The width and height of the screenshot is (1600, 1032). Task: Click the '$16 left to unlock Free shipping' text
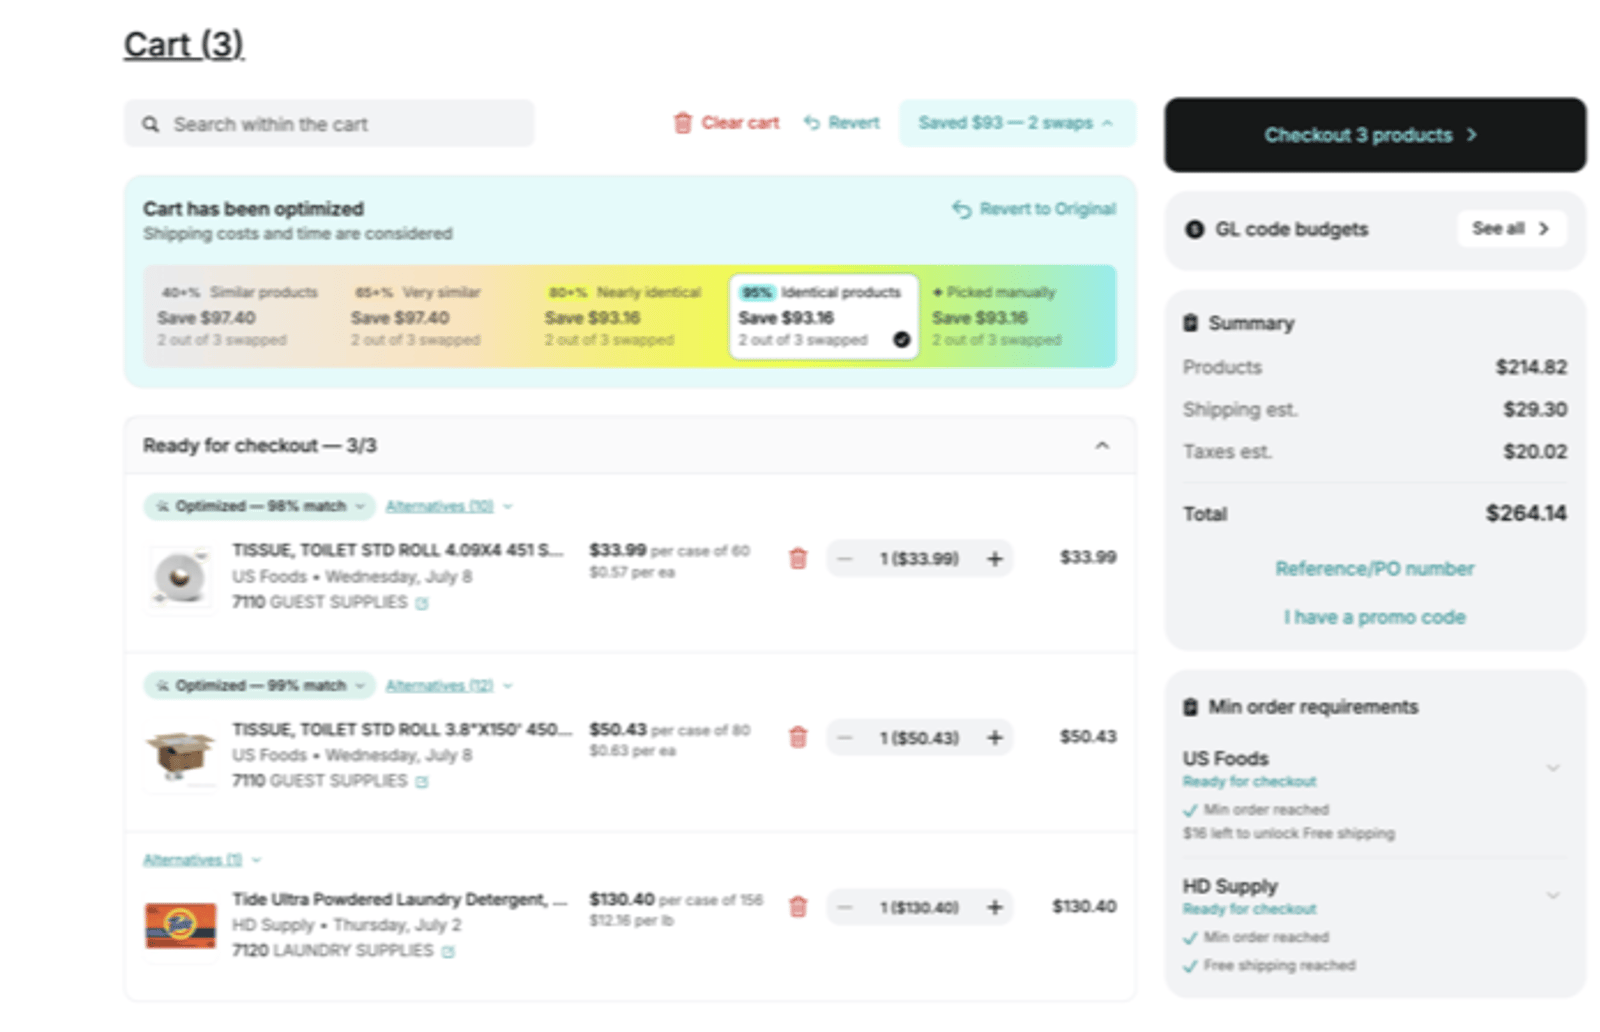[1289, 833]
